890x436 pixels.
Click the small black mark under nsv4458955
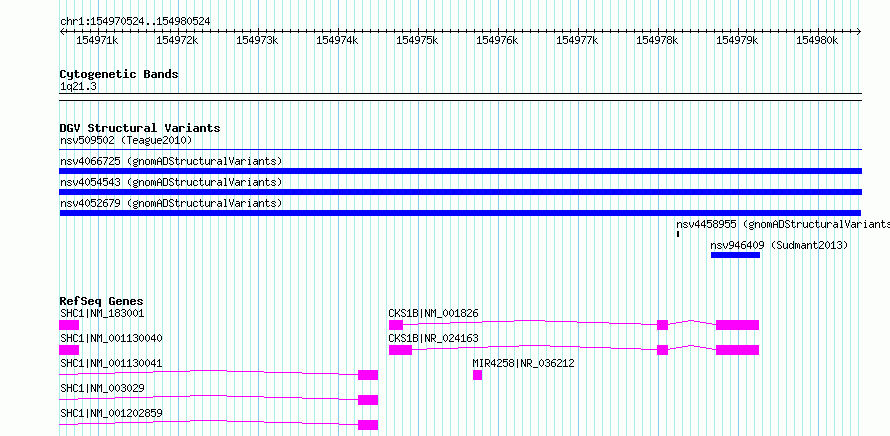click(678, 234)
